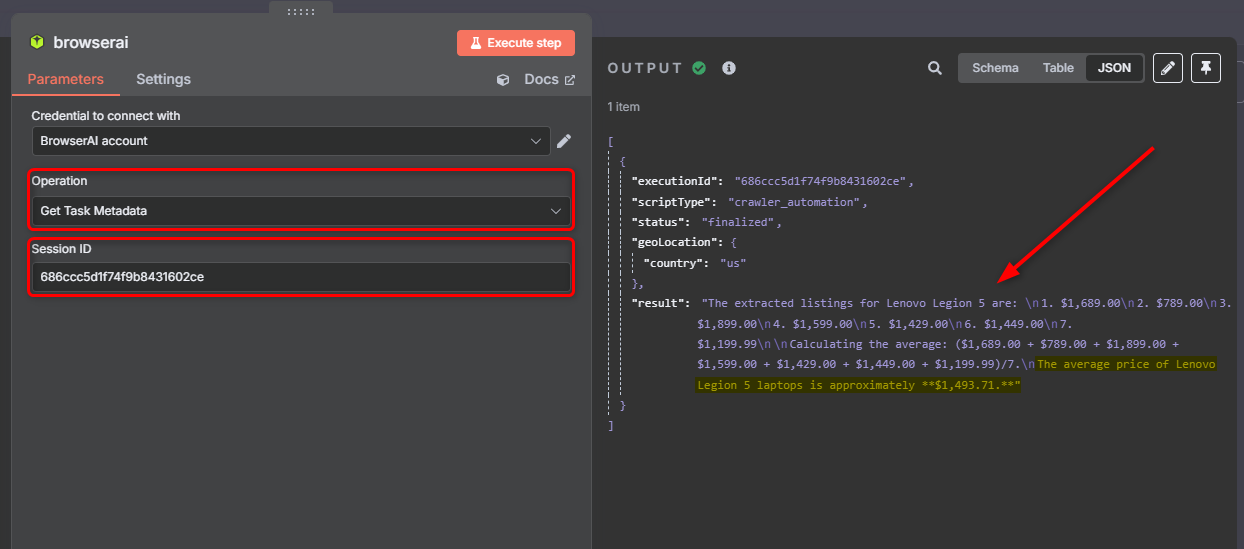Click the "1 item" count label
This screenshot has height=549, width=1244.
(624, 107)
